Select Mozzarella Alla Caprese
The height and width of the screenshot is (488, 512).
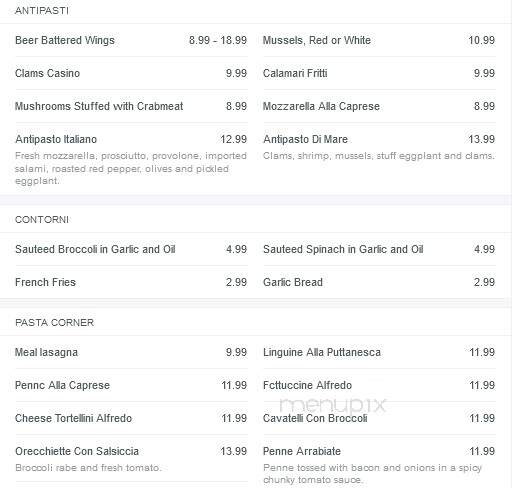coord(321,106)
